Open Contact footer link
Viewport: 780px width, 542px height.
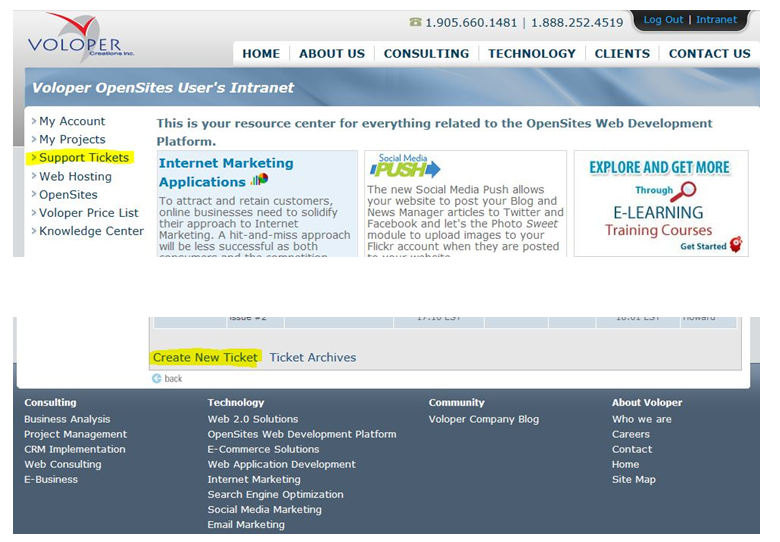coord(632,449)
